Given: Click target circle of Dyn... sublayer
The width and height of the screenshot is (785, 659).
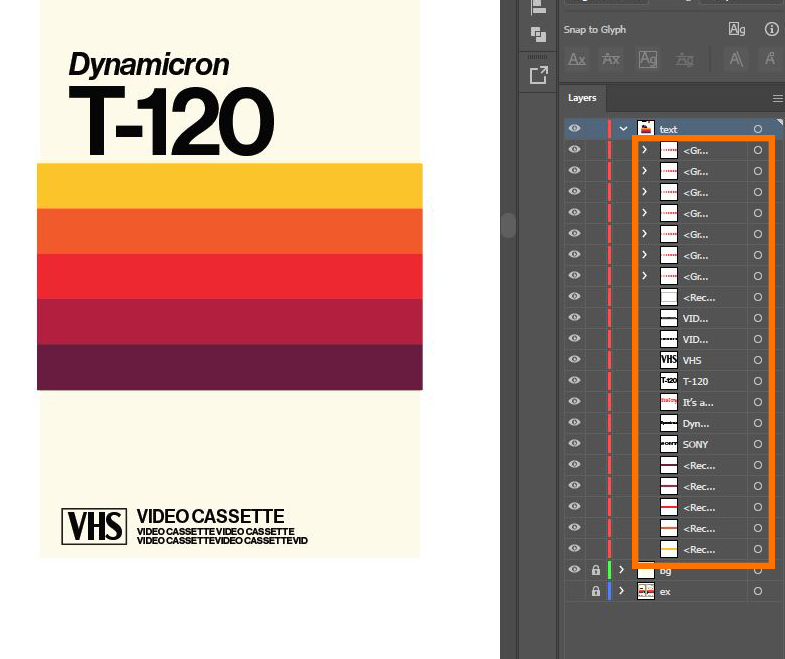Looking at the screenshot, I should tap(758, 423).
